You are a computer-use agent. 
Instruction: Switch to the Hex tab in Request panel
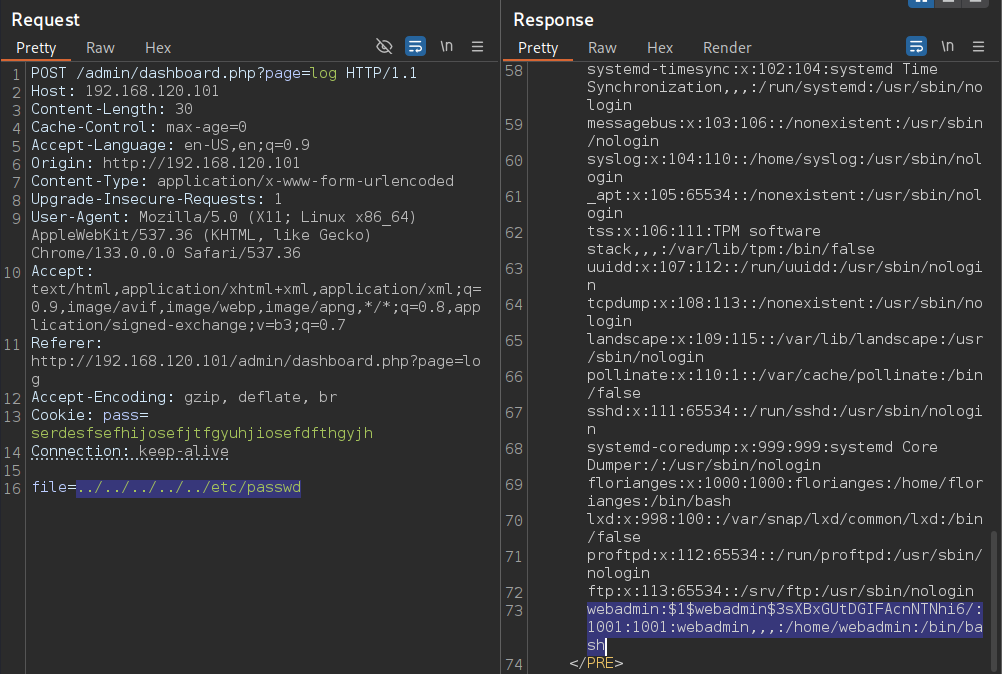coord(158,48)
